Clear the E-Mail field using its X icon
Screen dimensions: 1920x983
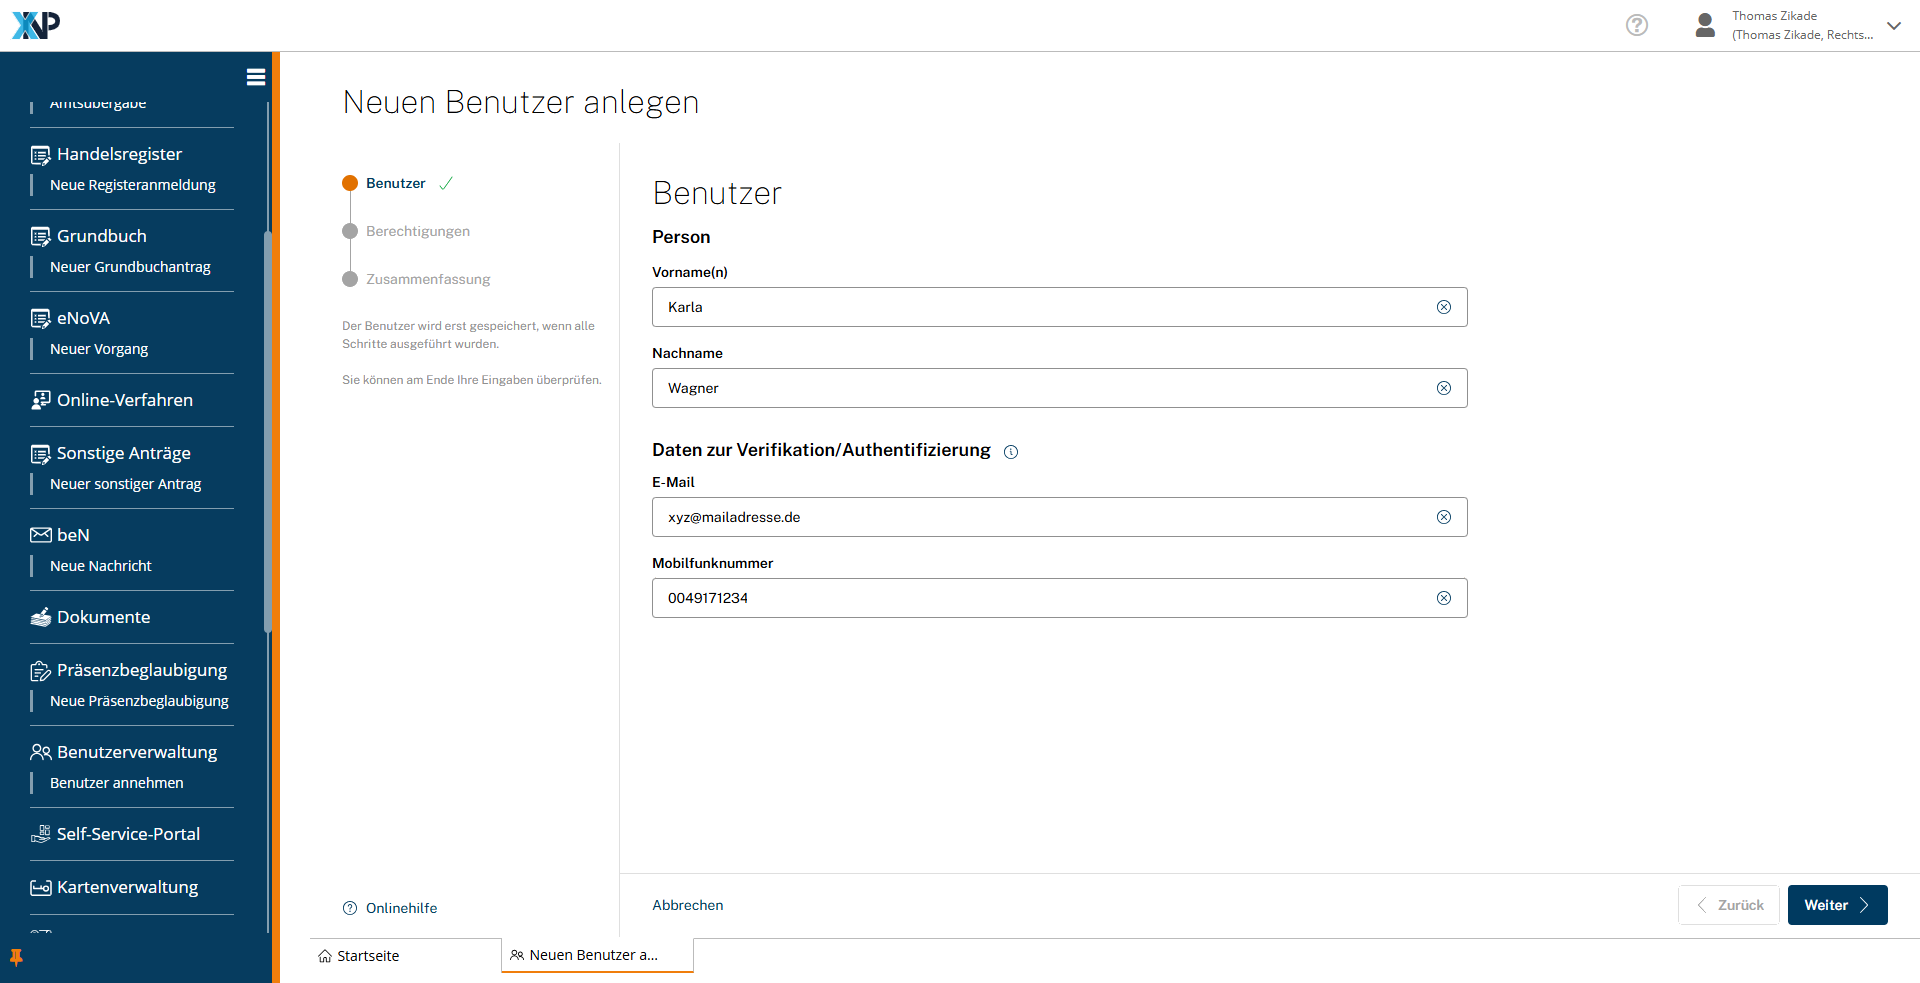[1443, 517]
